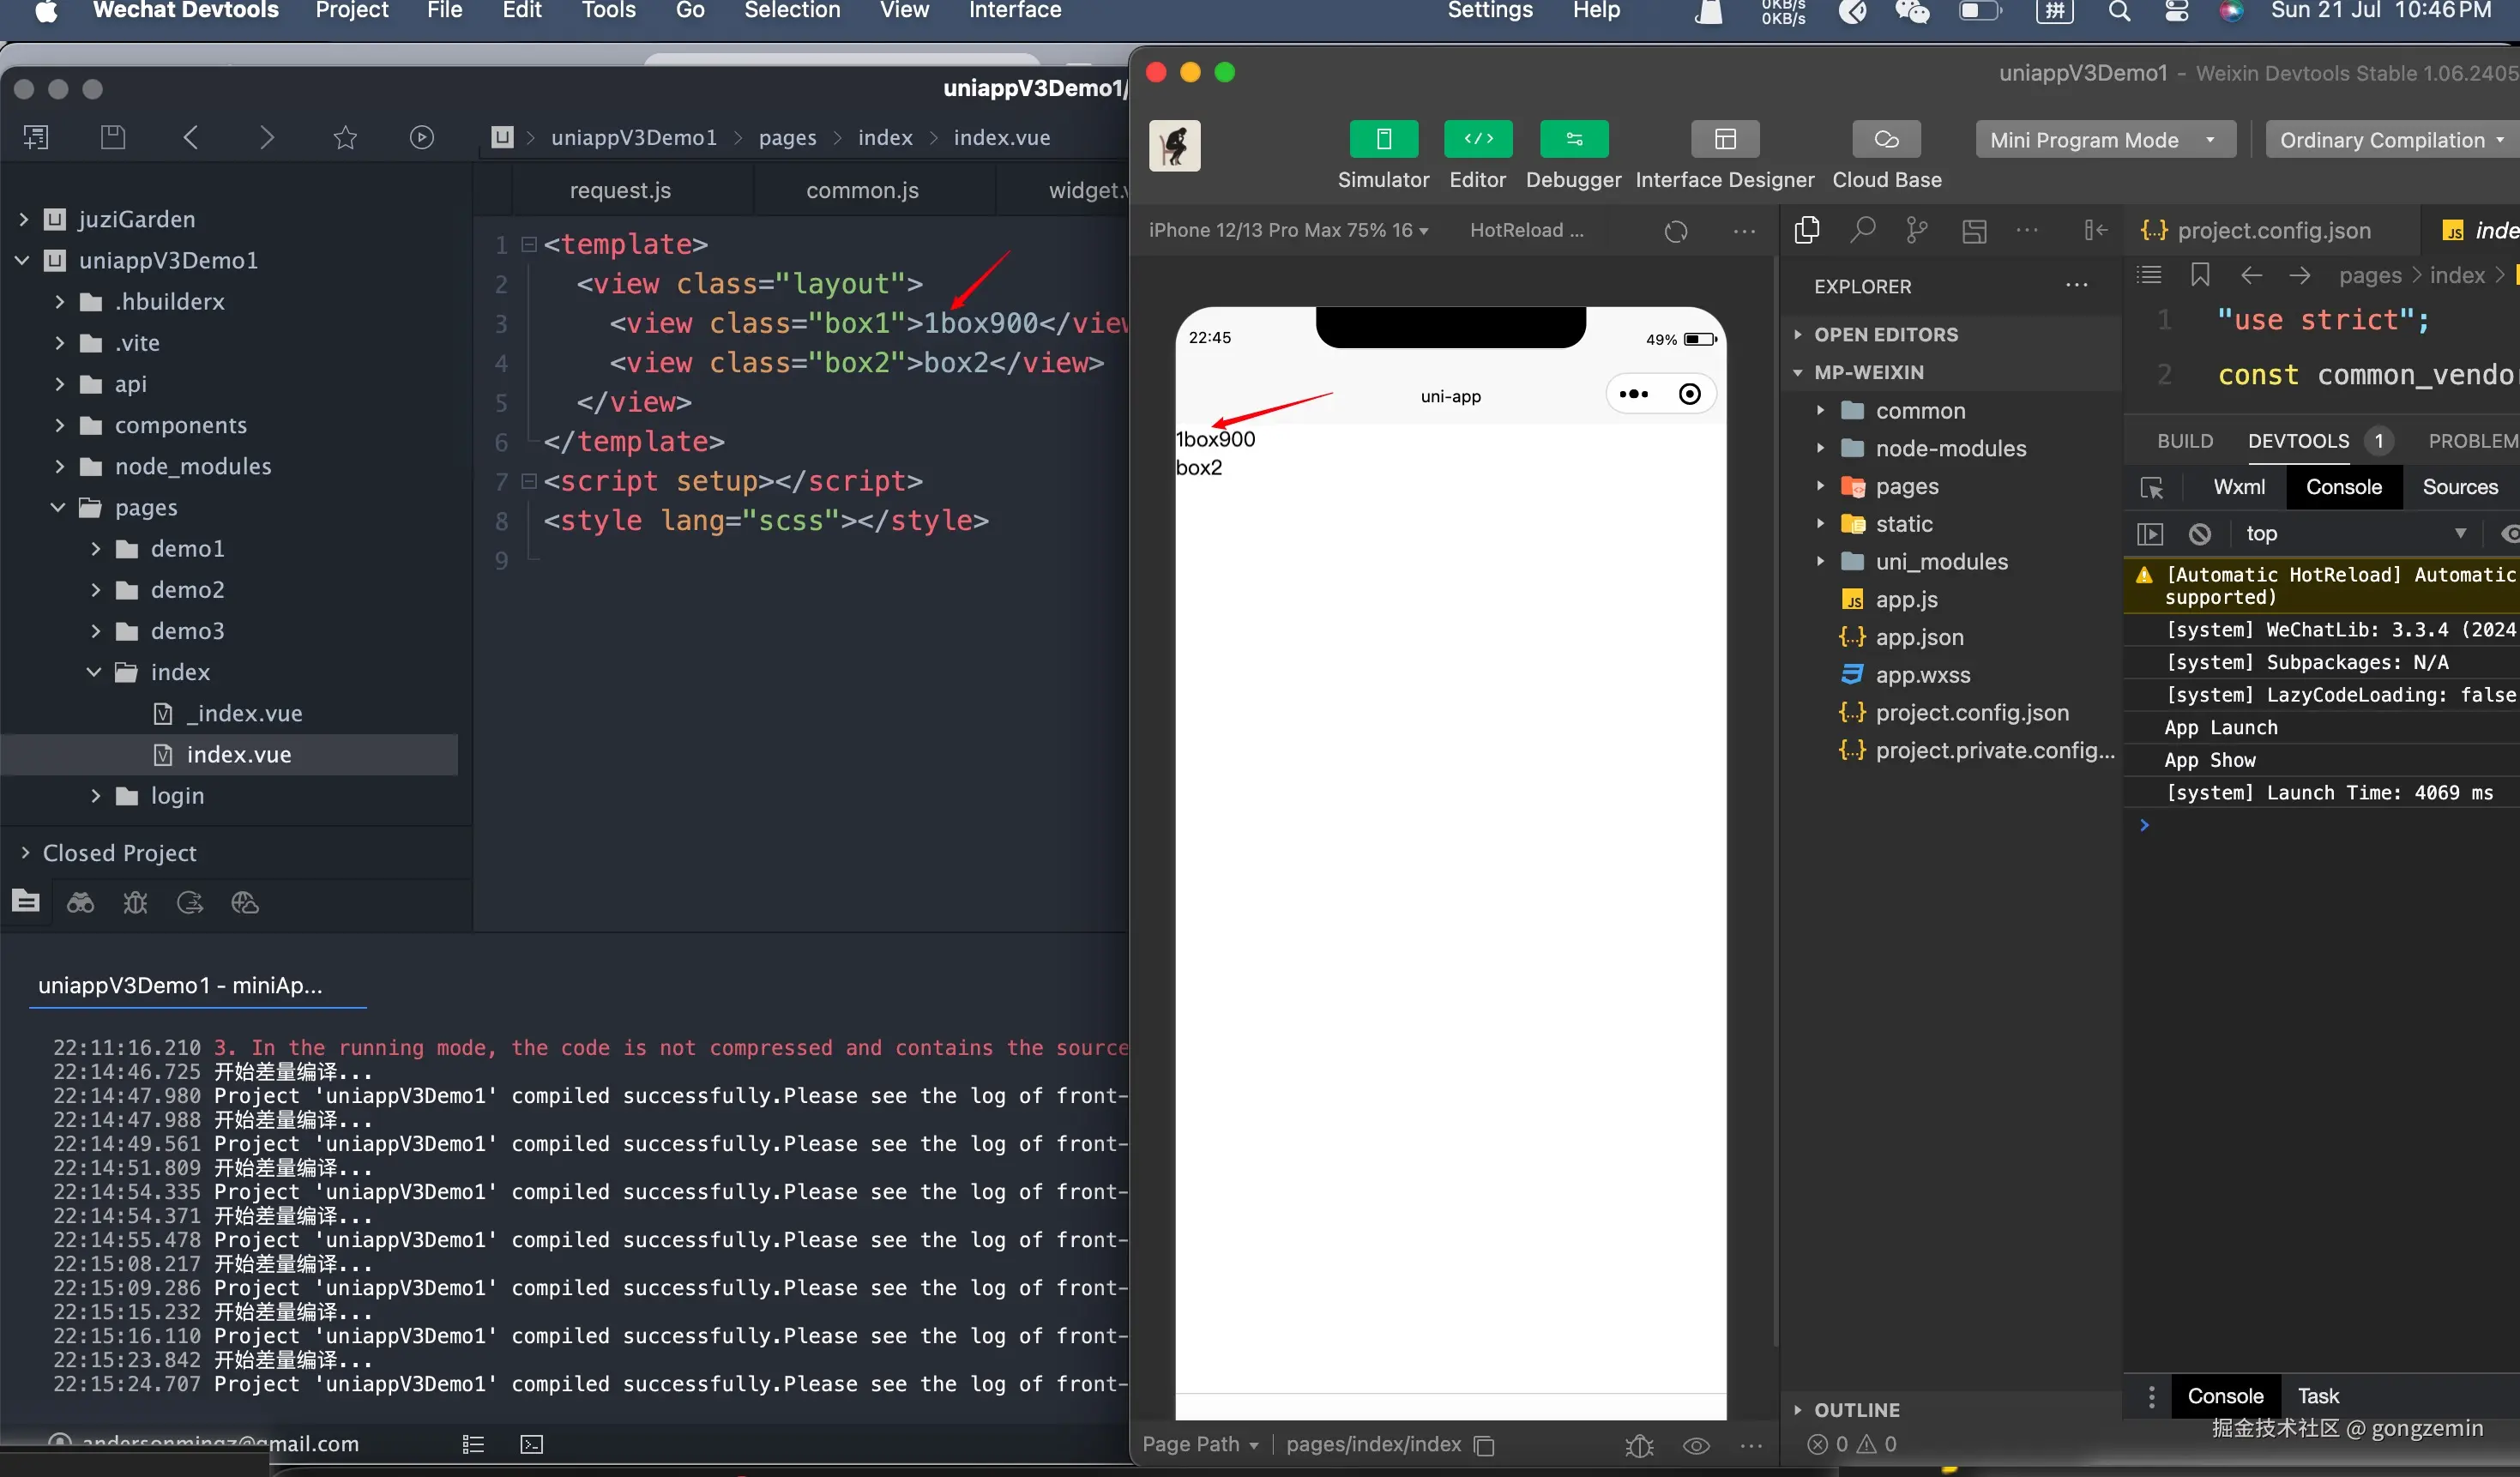Screen dimensions: 2520x1477
Task: Toggle the Editor panel button
Action: [x=1477, y=140]
